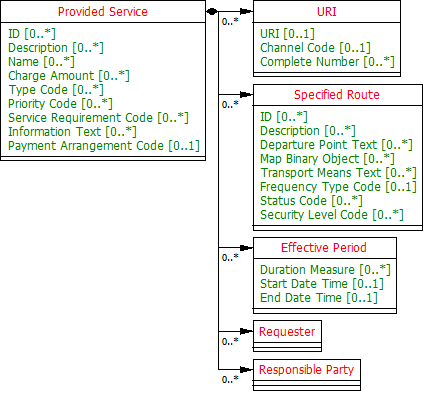This screenshot has width=424, height=404.
Task: Click the arrowhead pointing to Responsible Party
Action: click(x=246, y=369)
